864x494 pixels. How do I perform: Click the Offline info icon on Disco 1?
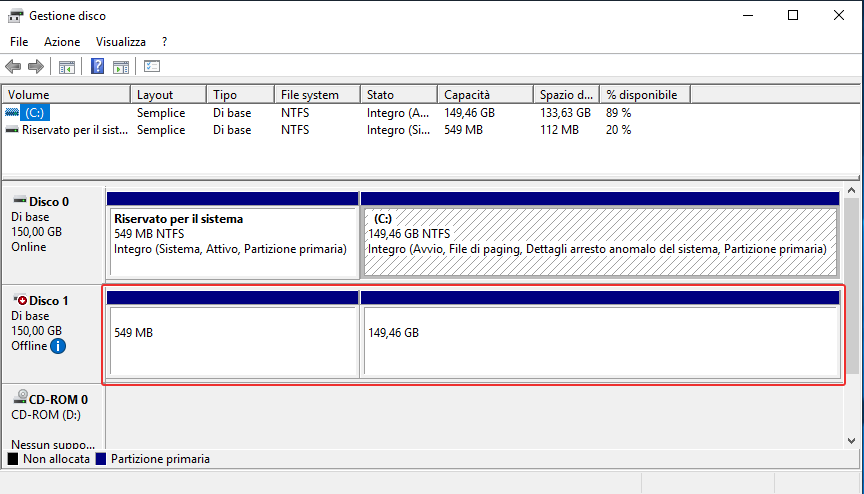pyautogui.click(x=58, y=346)
